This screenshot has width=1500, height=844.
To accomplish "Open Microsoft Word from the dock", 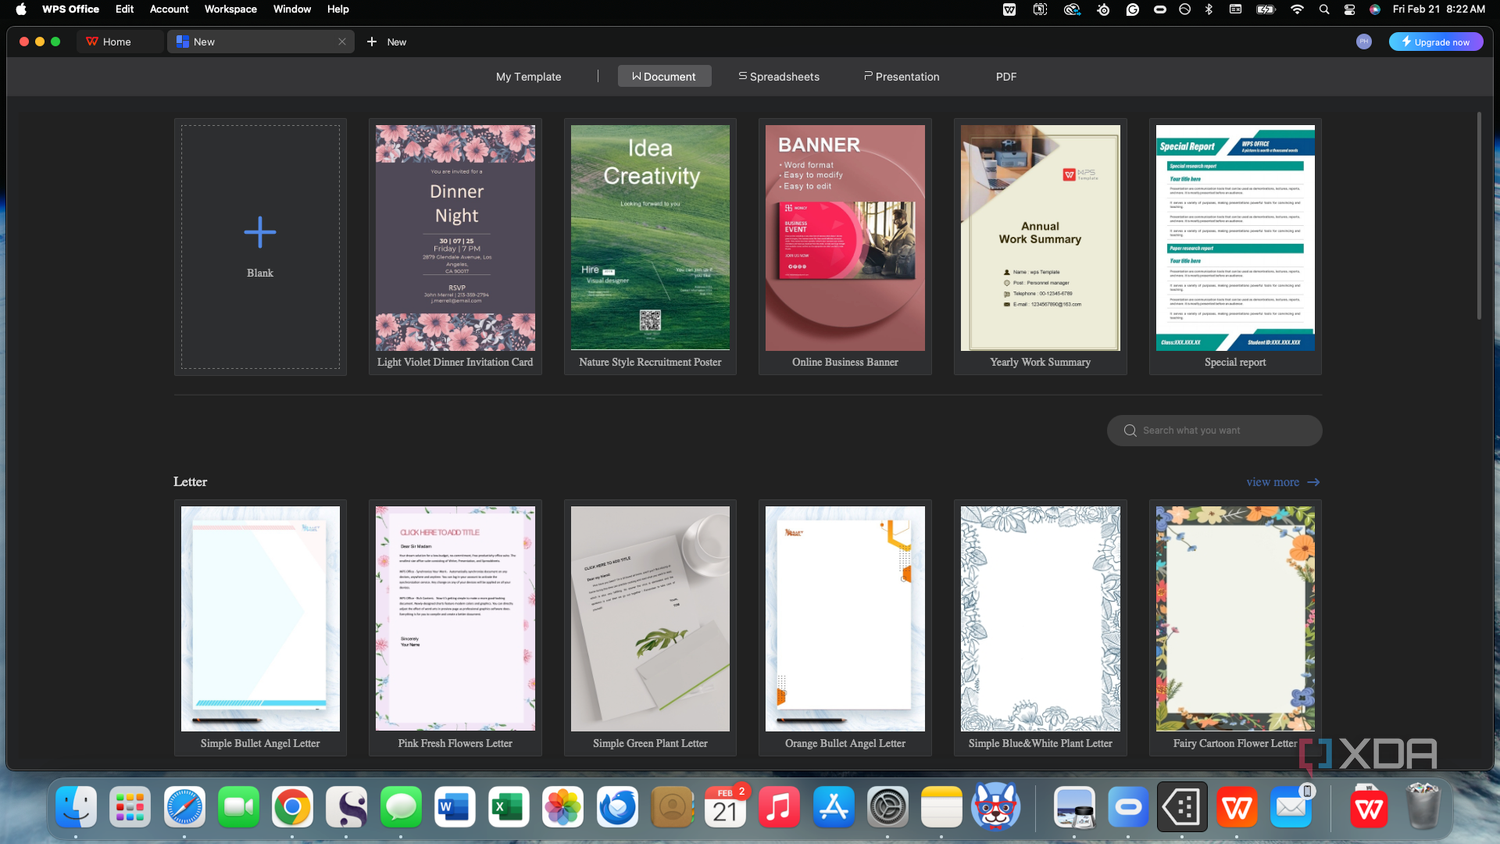I will [x=455, y=807].
